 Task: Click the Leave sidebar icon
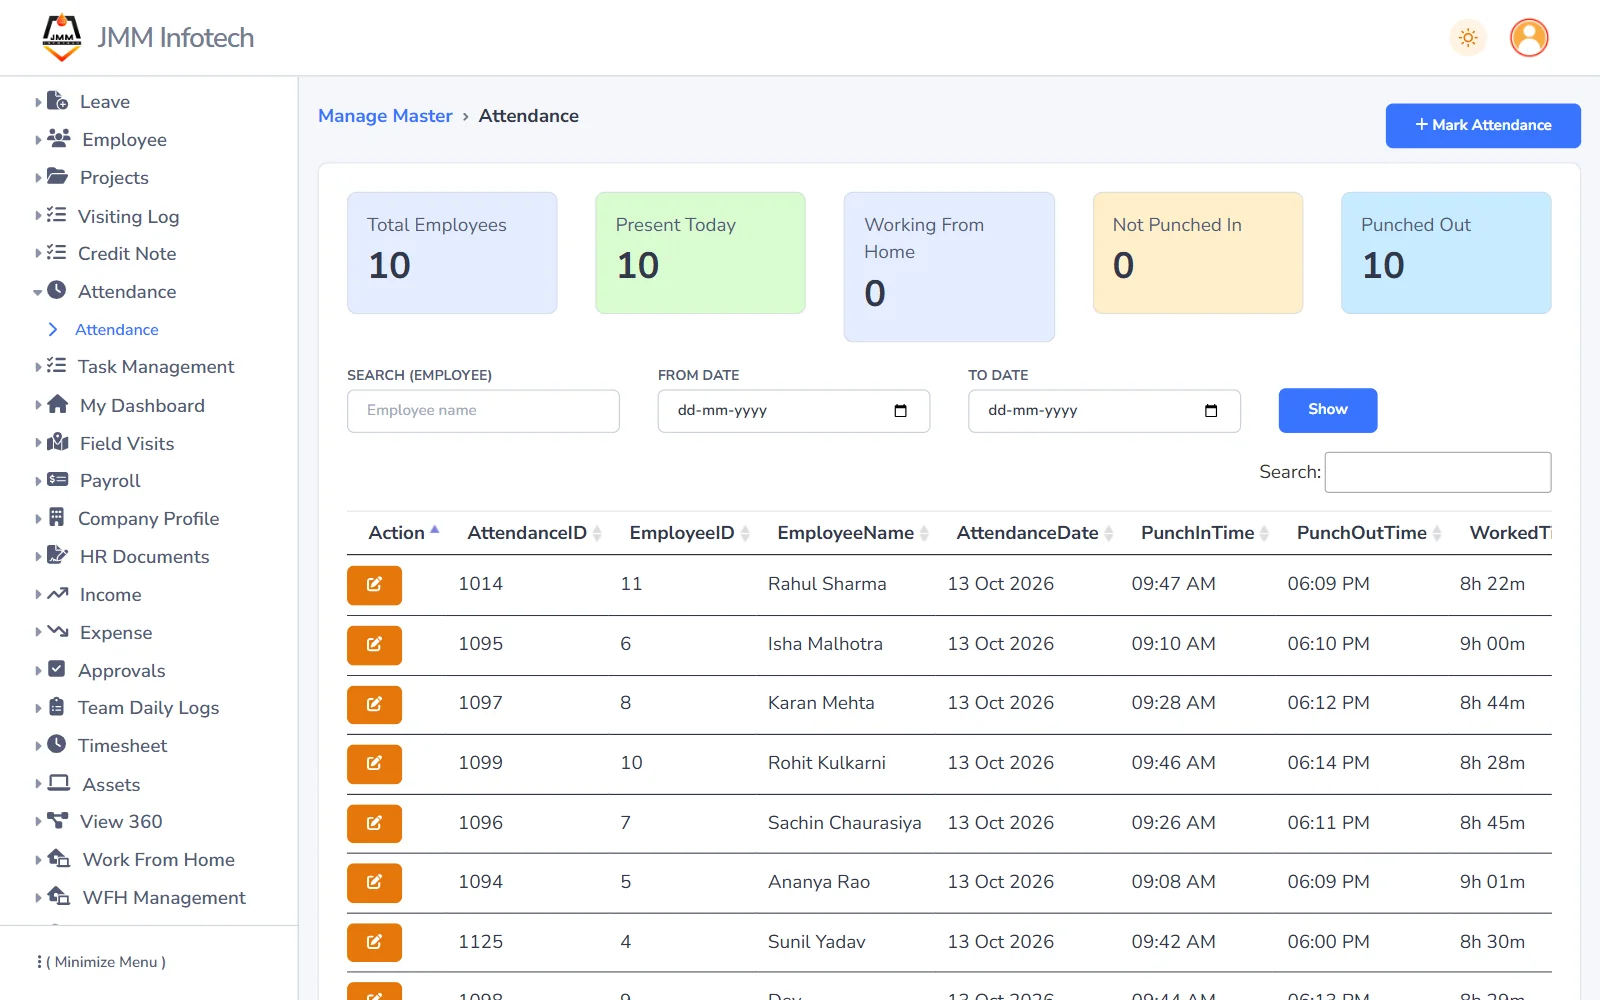58,101
